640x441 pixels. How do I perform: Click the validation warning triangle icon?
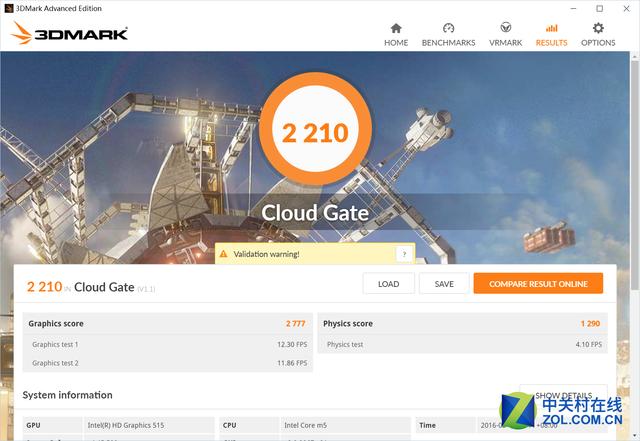tap(223, 254)
